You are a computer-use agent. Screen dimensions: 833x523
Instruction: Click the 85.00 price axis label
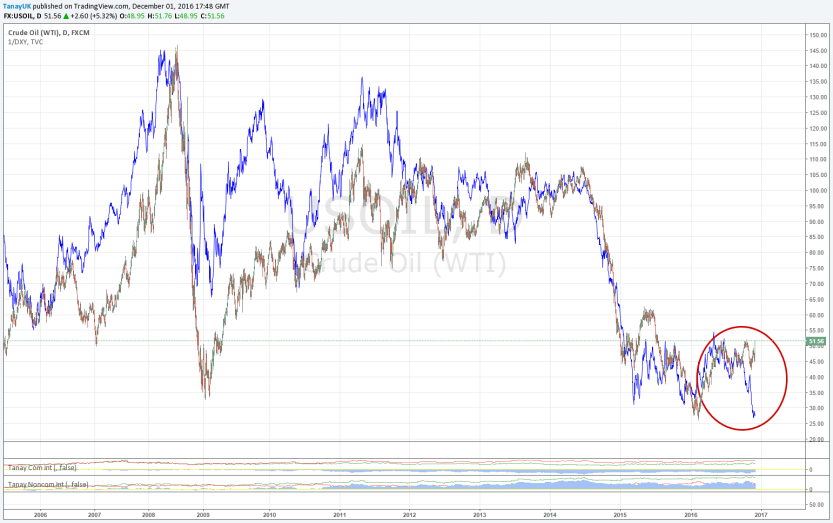point(818,238)
